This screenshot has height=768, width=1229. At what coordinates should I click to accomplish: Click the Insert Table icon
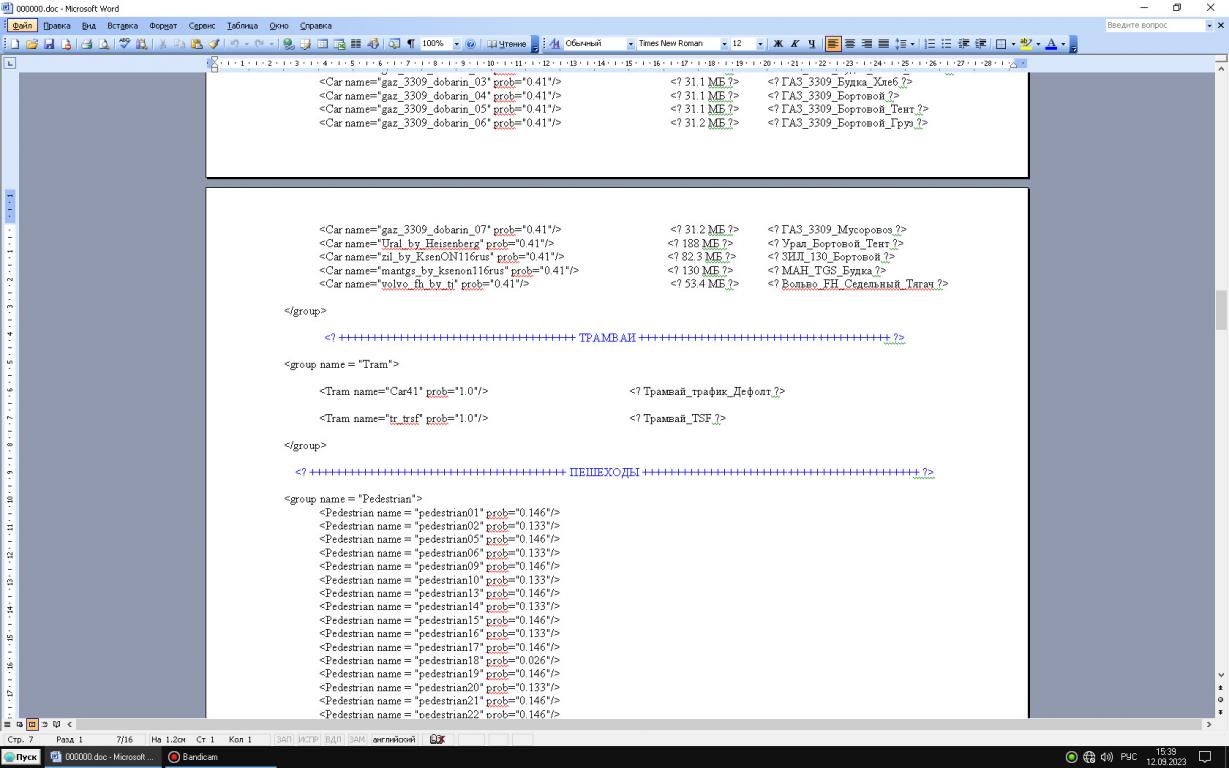click(x=324, y=44)
